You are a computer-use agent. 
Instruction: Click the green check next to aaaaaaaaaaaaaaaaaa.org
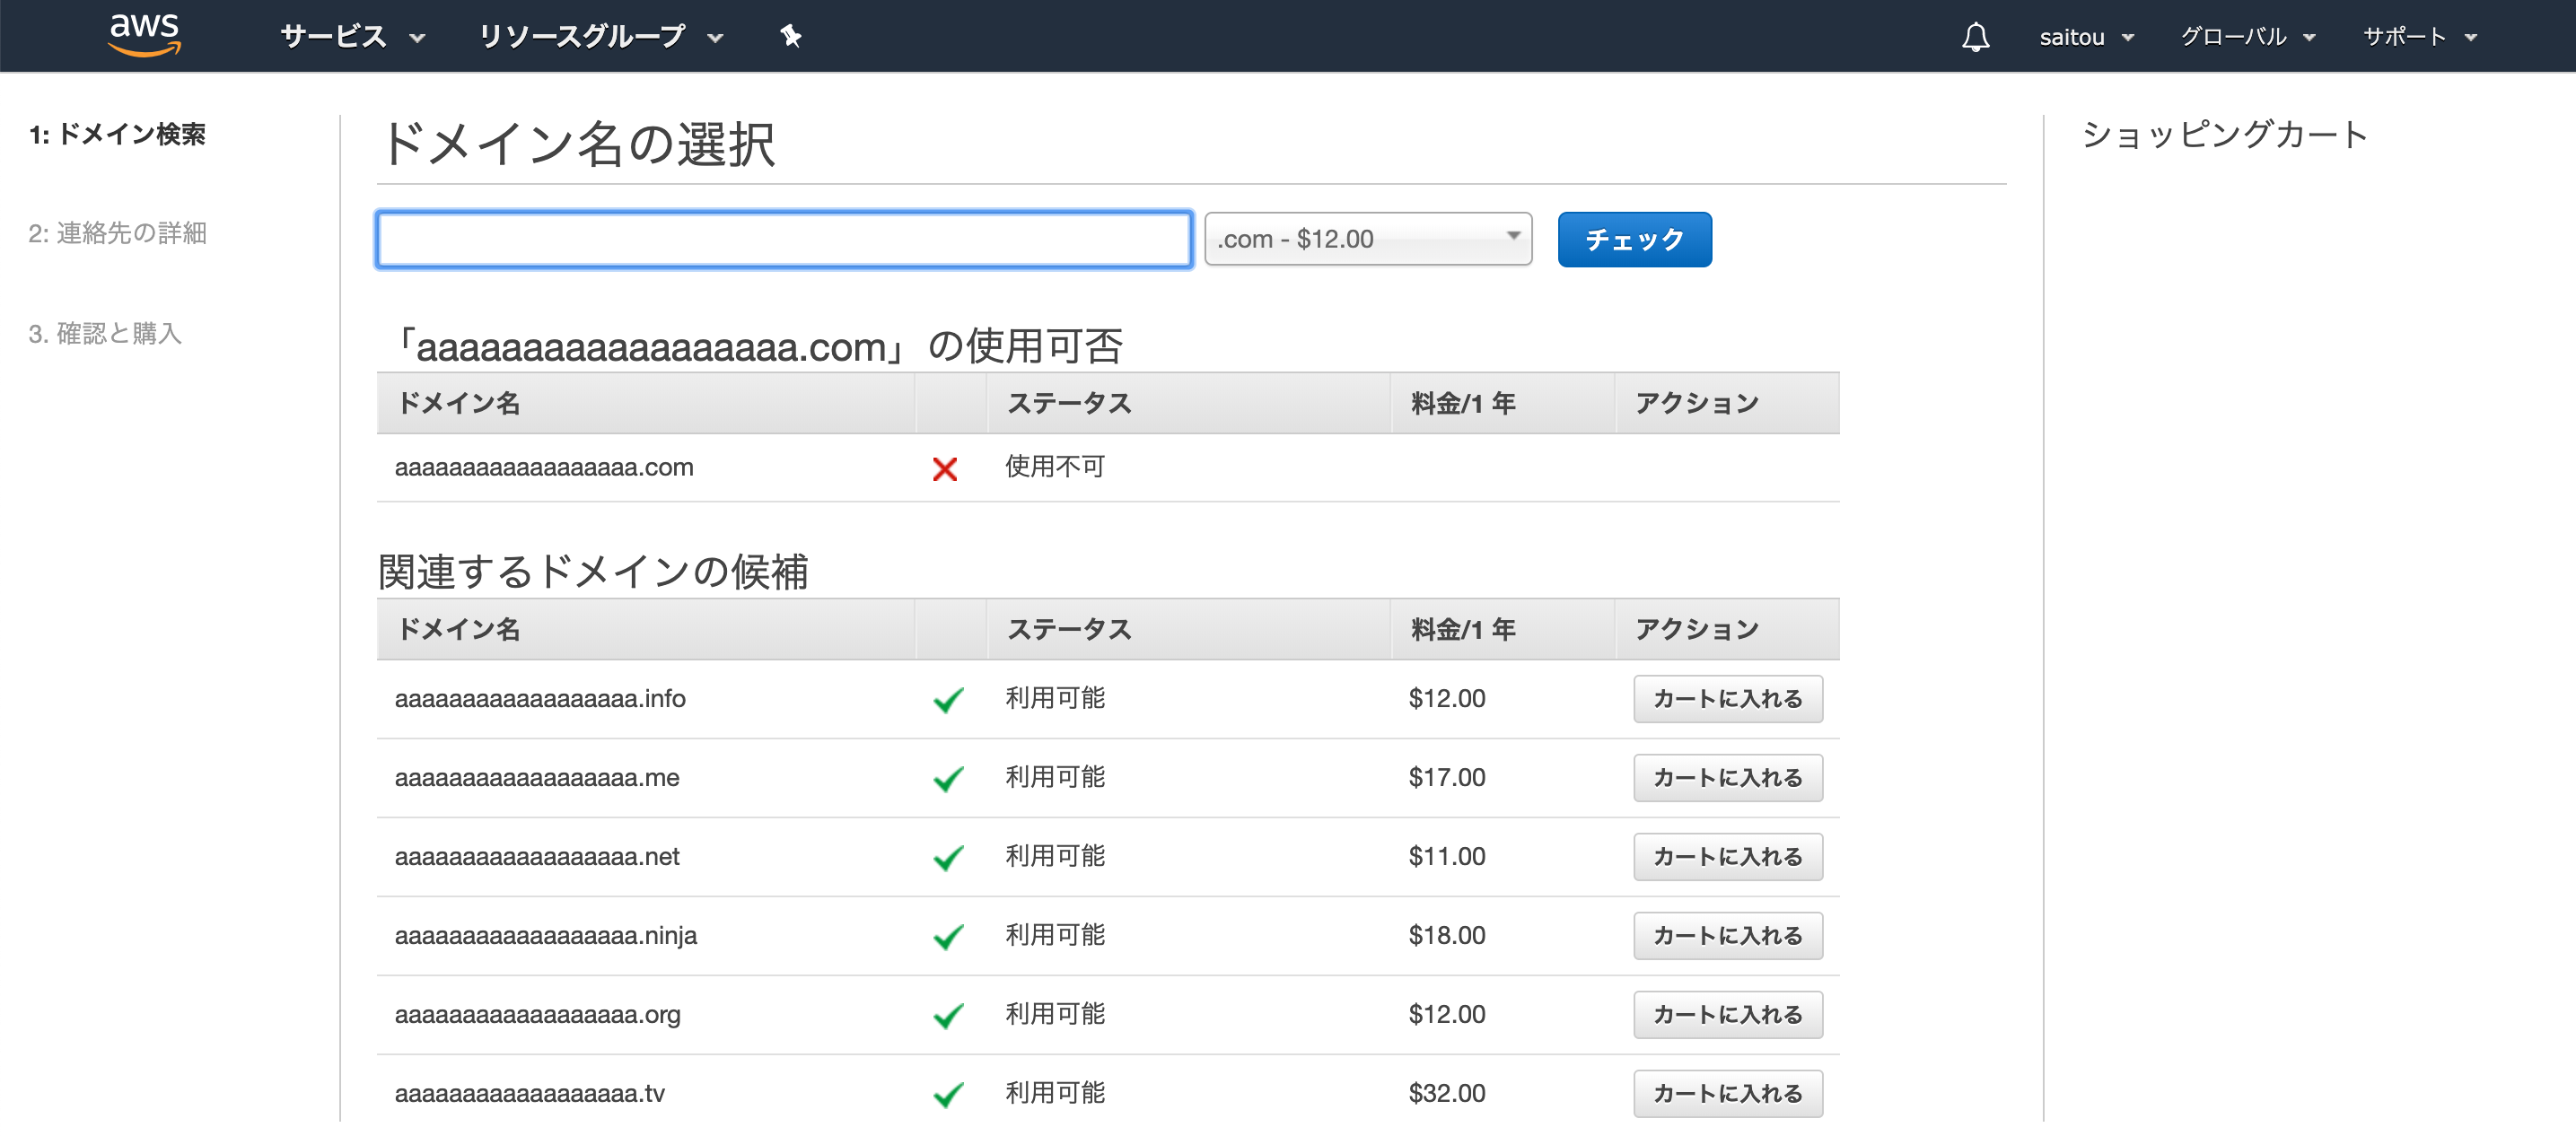[x=948, y=1015]
